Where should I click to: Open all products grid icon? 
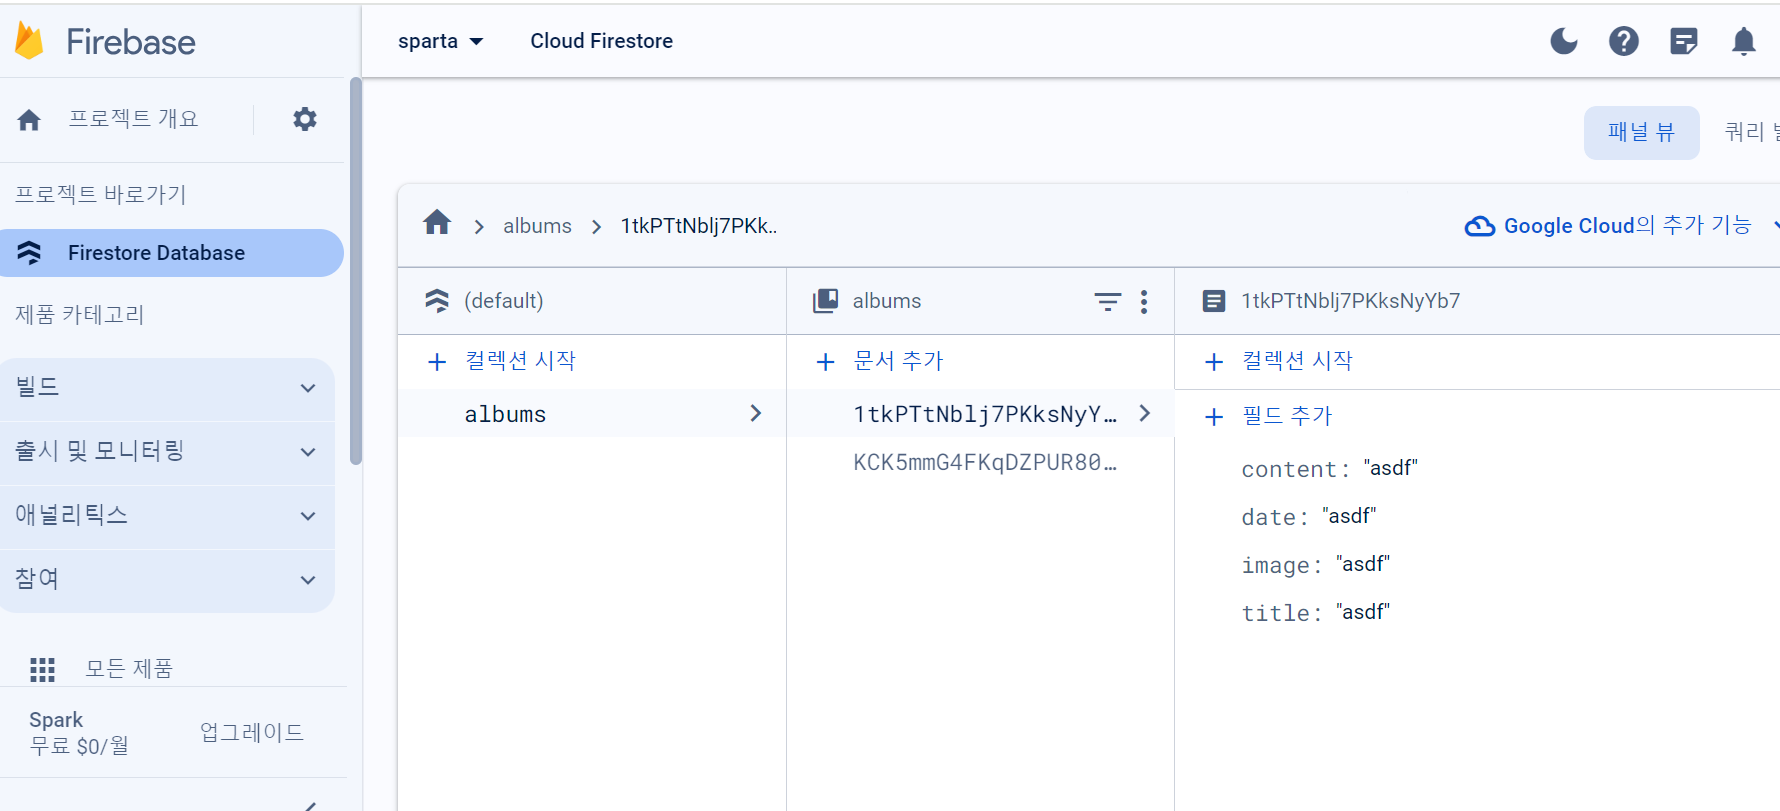tap(42, 669)
